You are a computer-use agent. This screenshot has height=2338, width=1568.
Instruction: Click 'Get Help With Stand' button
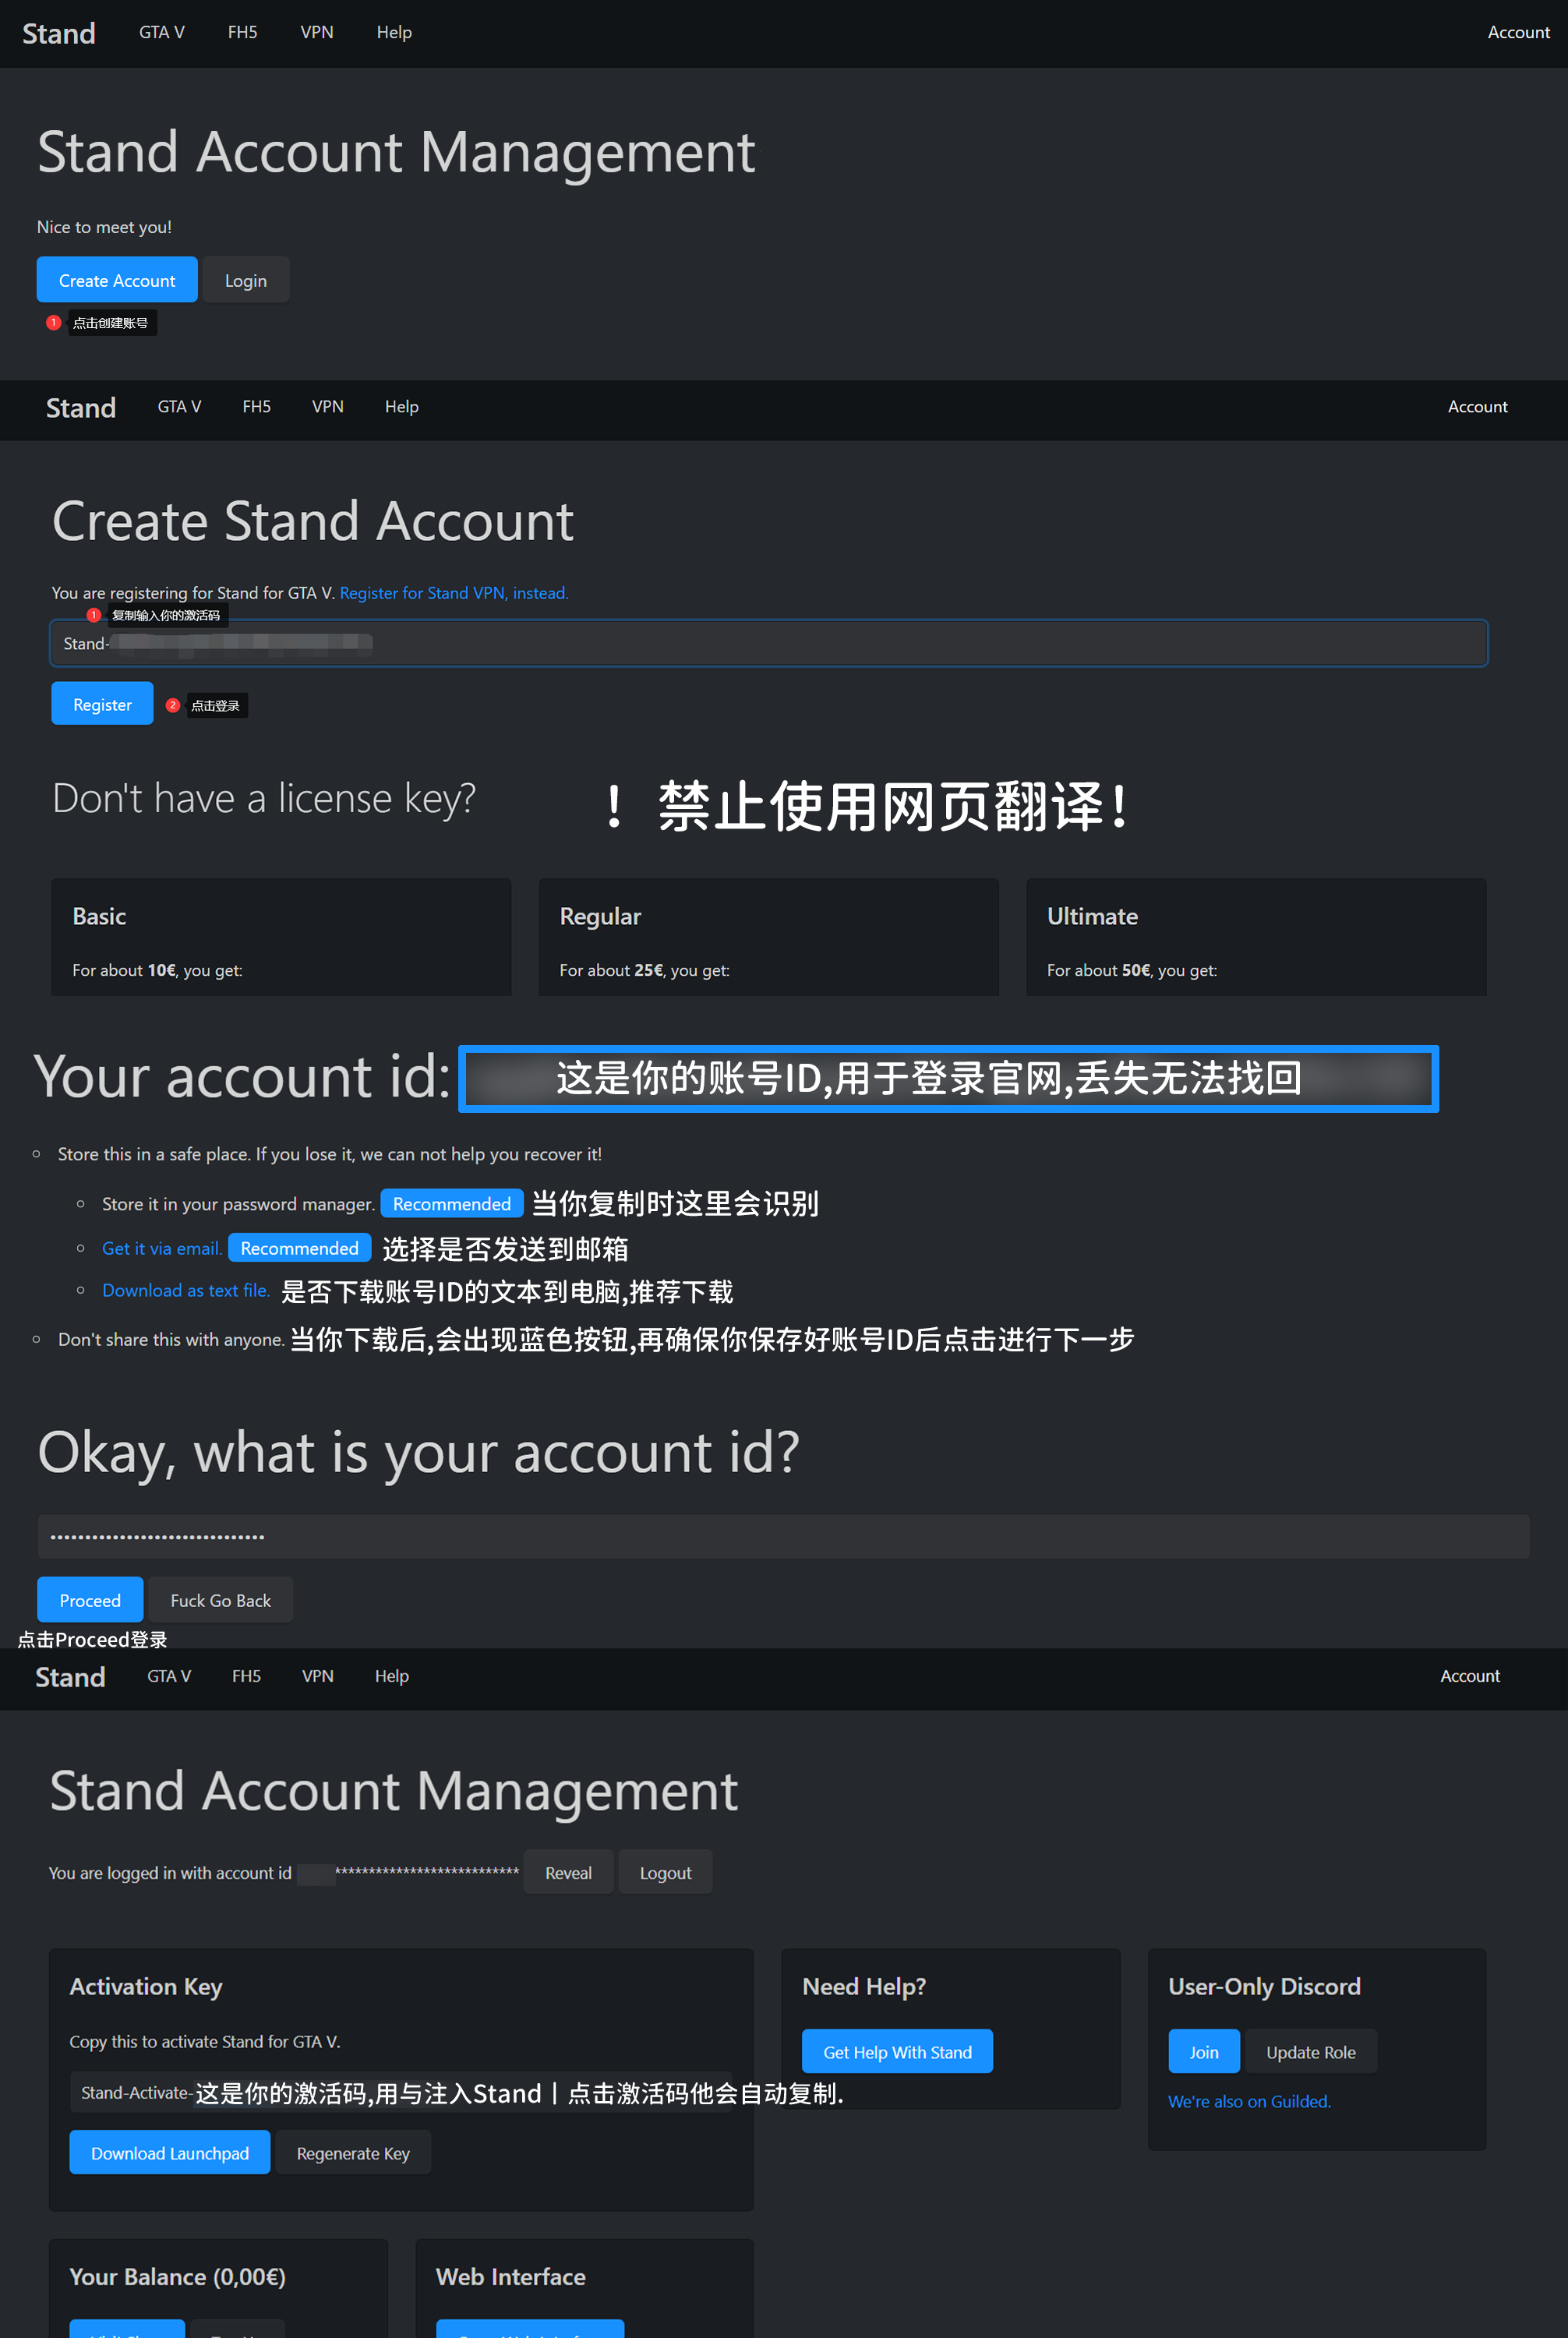point(897,2051)
